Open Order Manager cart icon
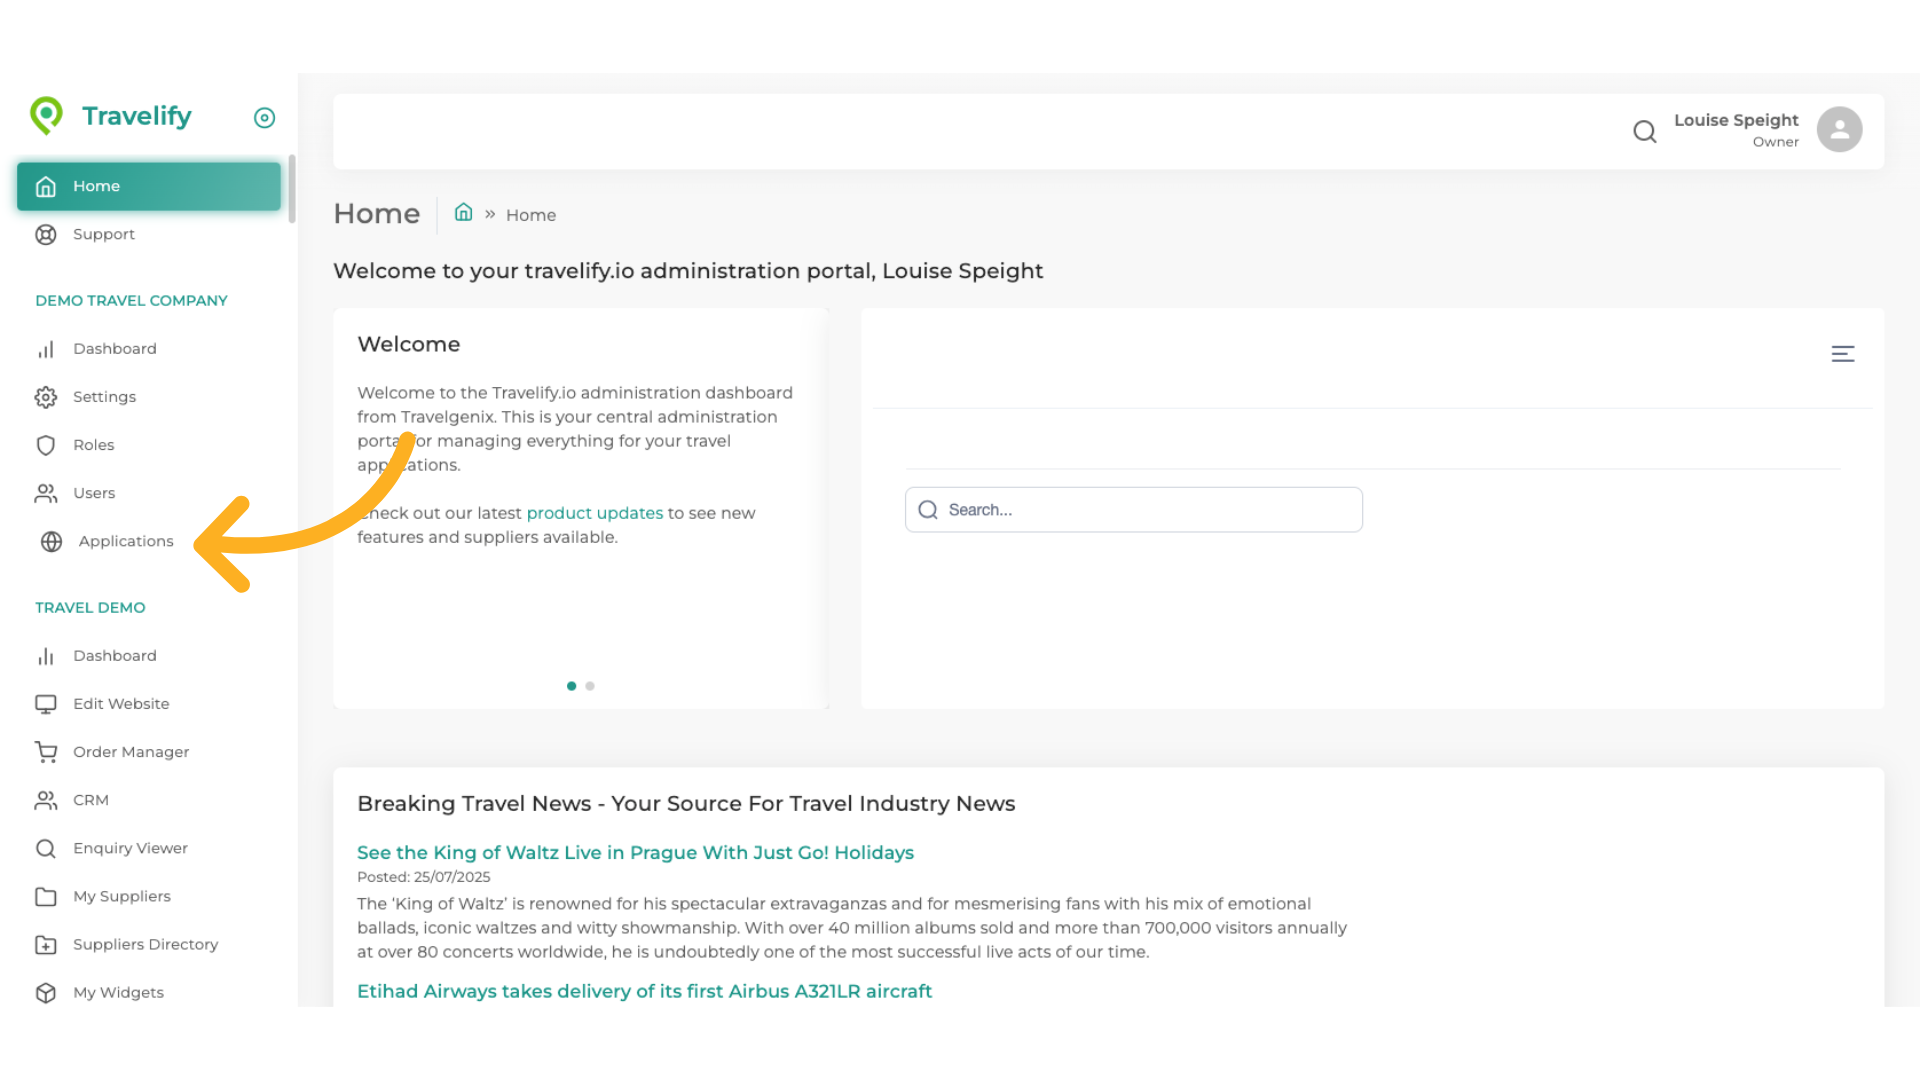 click(x=46, y=752)
